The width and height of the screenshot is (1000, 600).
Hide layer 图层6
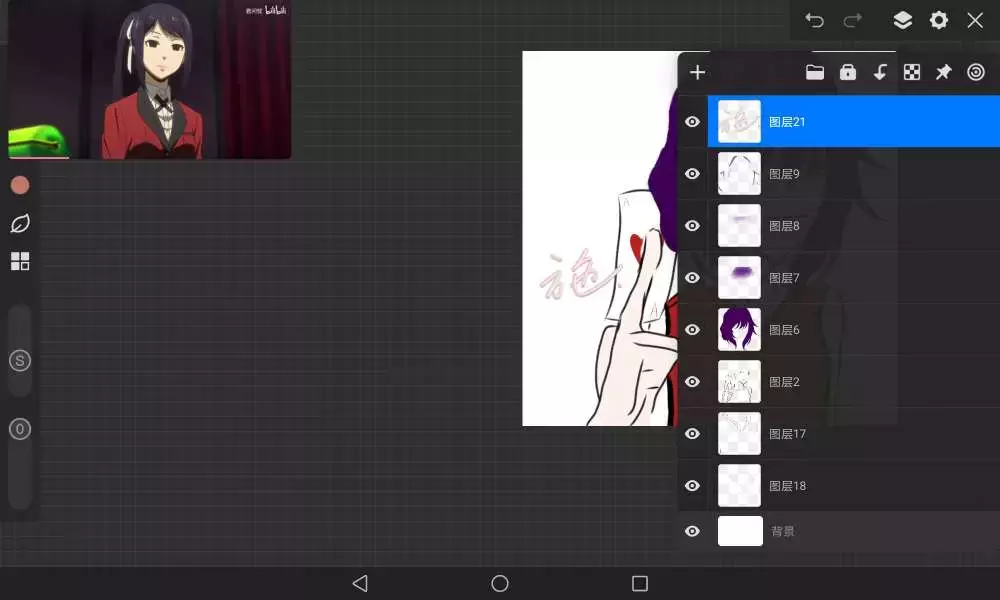(693, 330)
